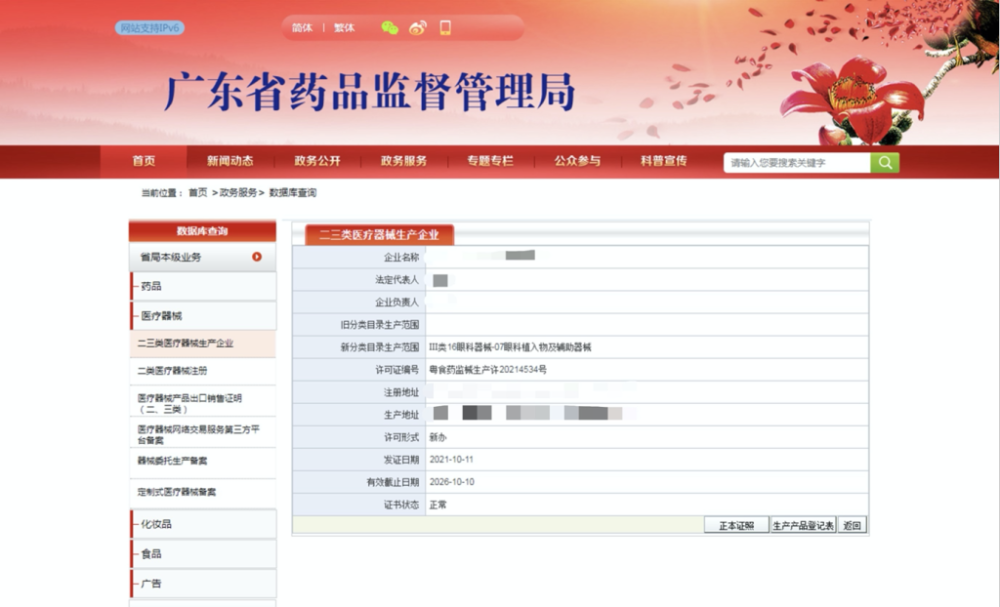Collapse the 医疗器械 sidebar section
The height and width of the screenshot is (607, 1000).
coord(161,316)
